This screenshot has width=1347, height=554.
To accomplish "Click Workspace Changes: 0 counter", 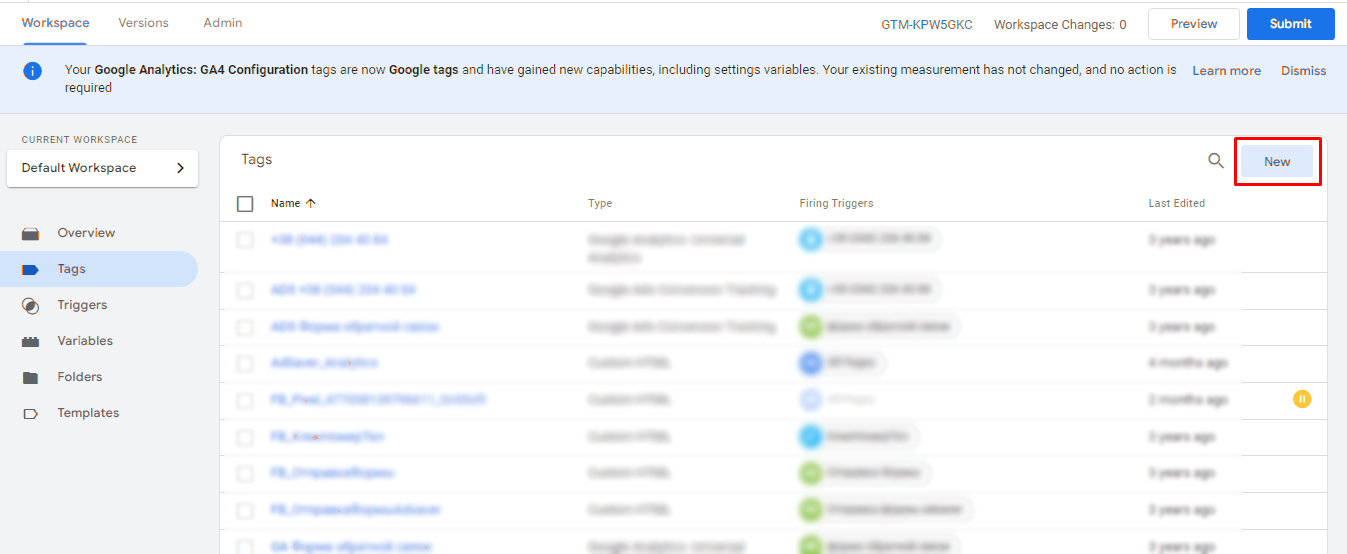I will click(1060, 25).
